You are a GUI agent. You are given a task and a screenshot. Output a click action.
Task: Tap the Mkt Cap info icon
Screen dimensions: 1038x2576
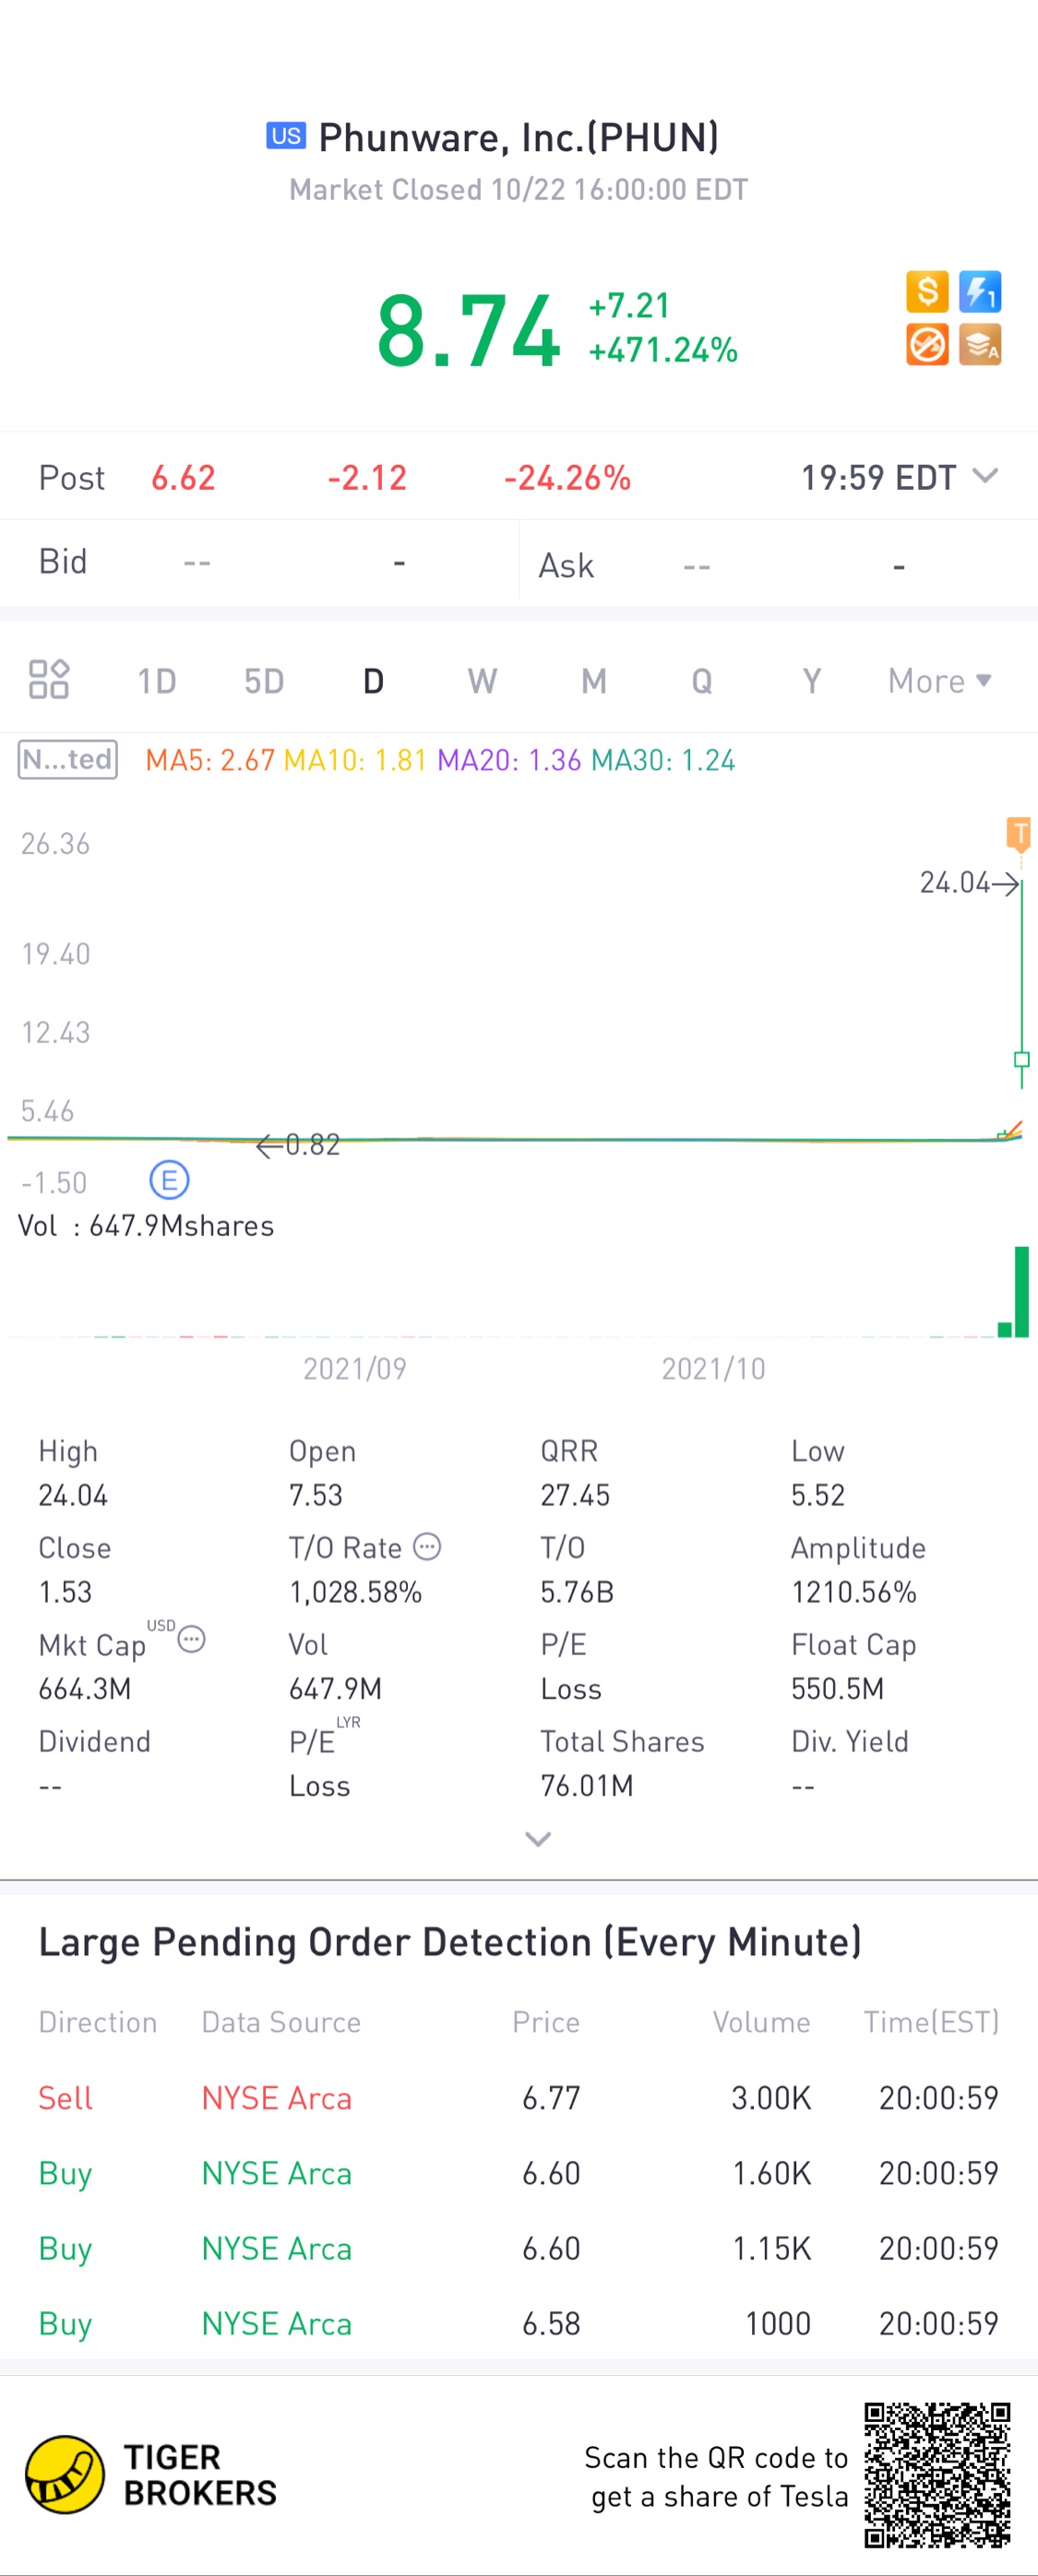pos(191,1640)
